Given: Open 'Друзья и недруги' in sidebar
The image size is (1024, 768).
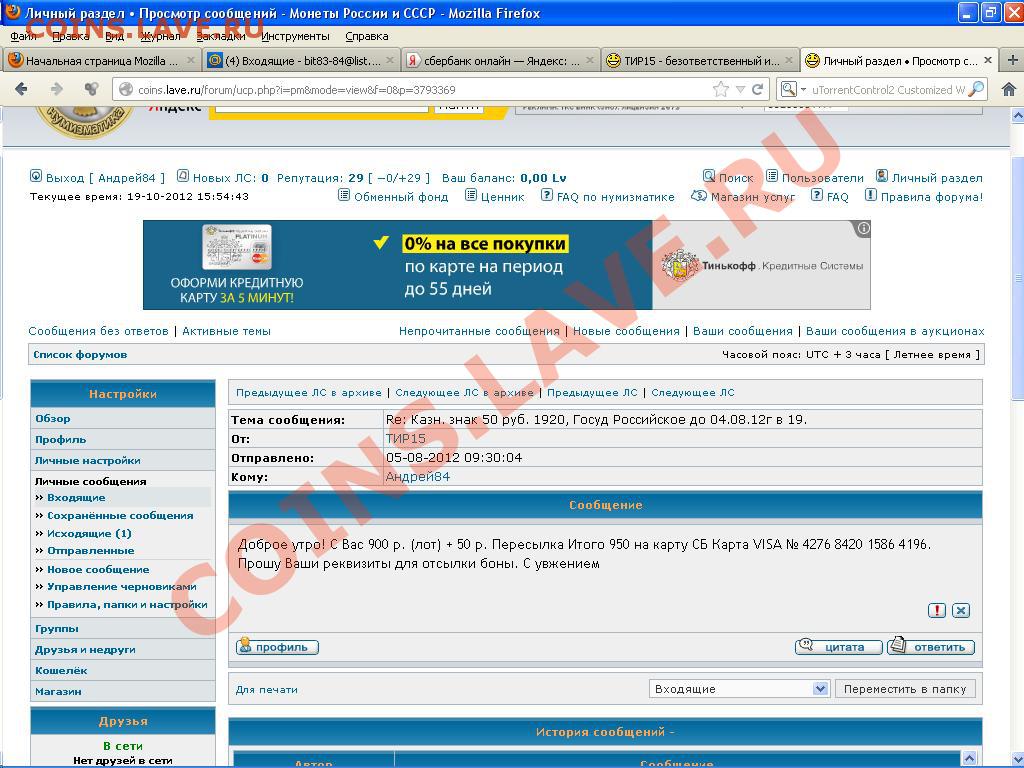Looking at the screenshot, I should (85, 650).
